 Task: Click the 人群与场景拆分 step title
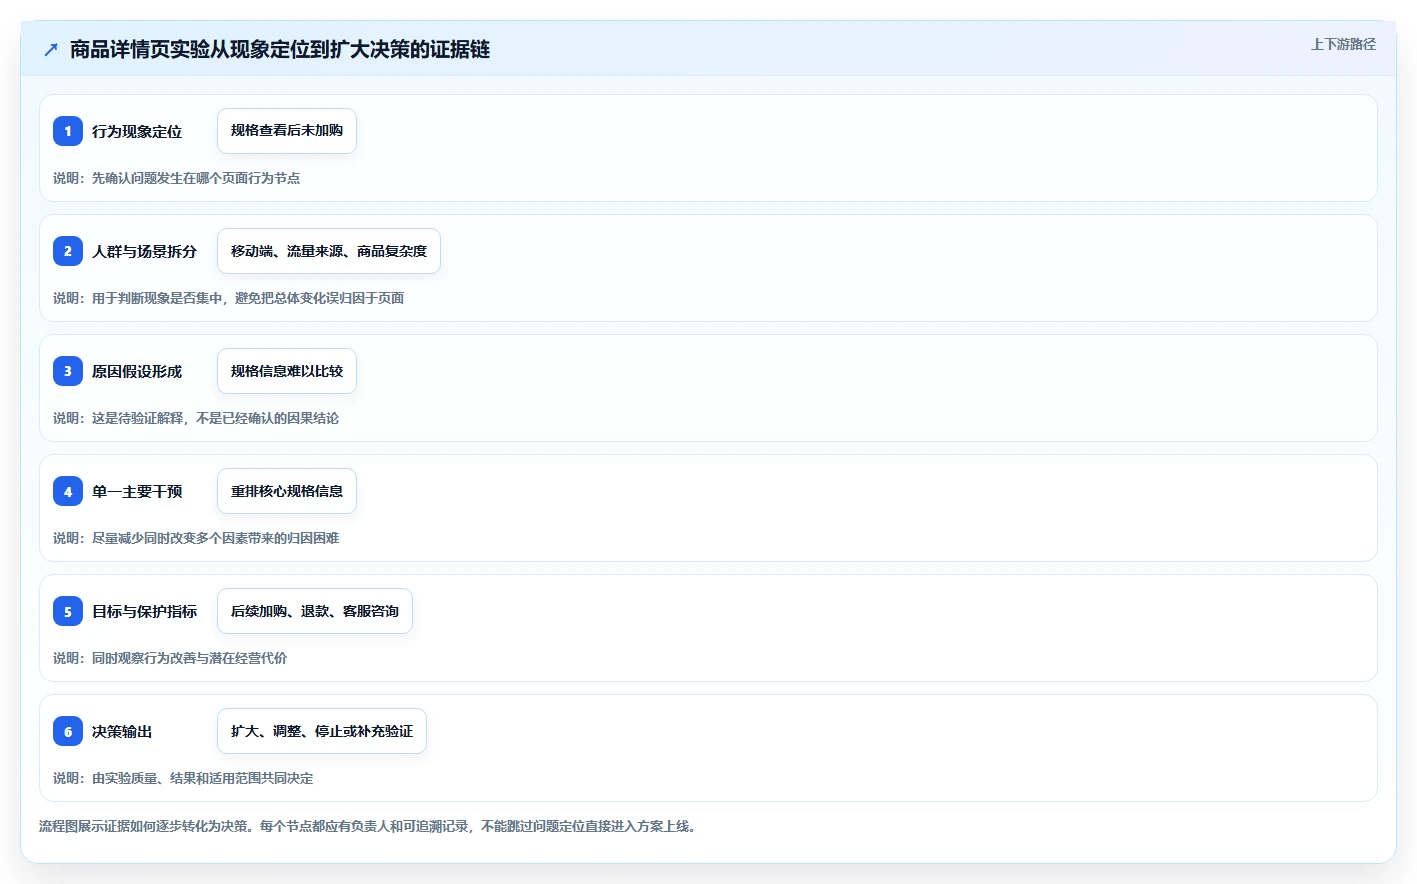144,251
